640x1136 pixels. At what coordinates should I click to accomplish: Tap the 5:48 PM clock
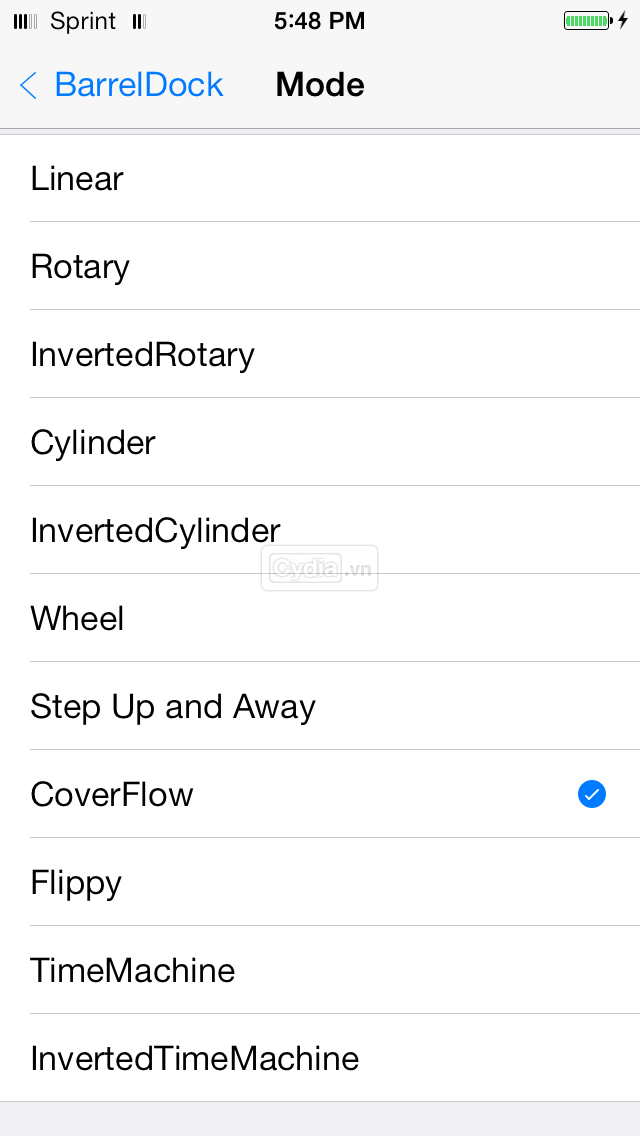[320, 21]
